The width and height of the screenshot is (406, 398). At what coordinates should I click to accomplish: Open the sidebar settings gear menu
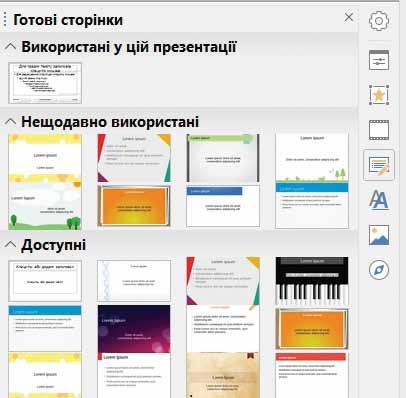pos(379,21)
